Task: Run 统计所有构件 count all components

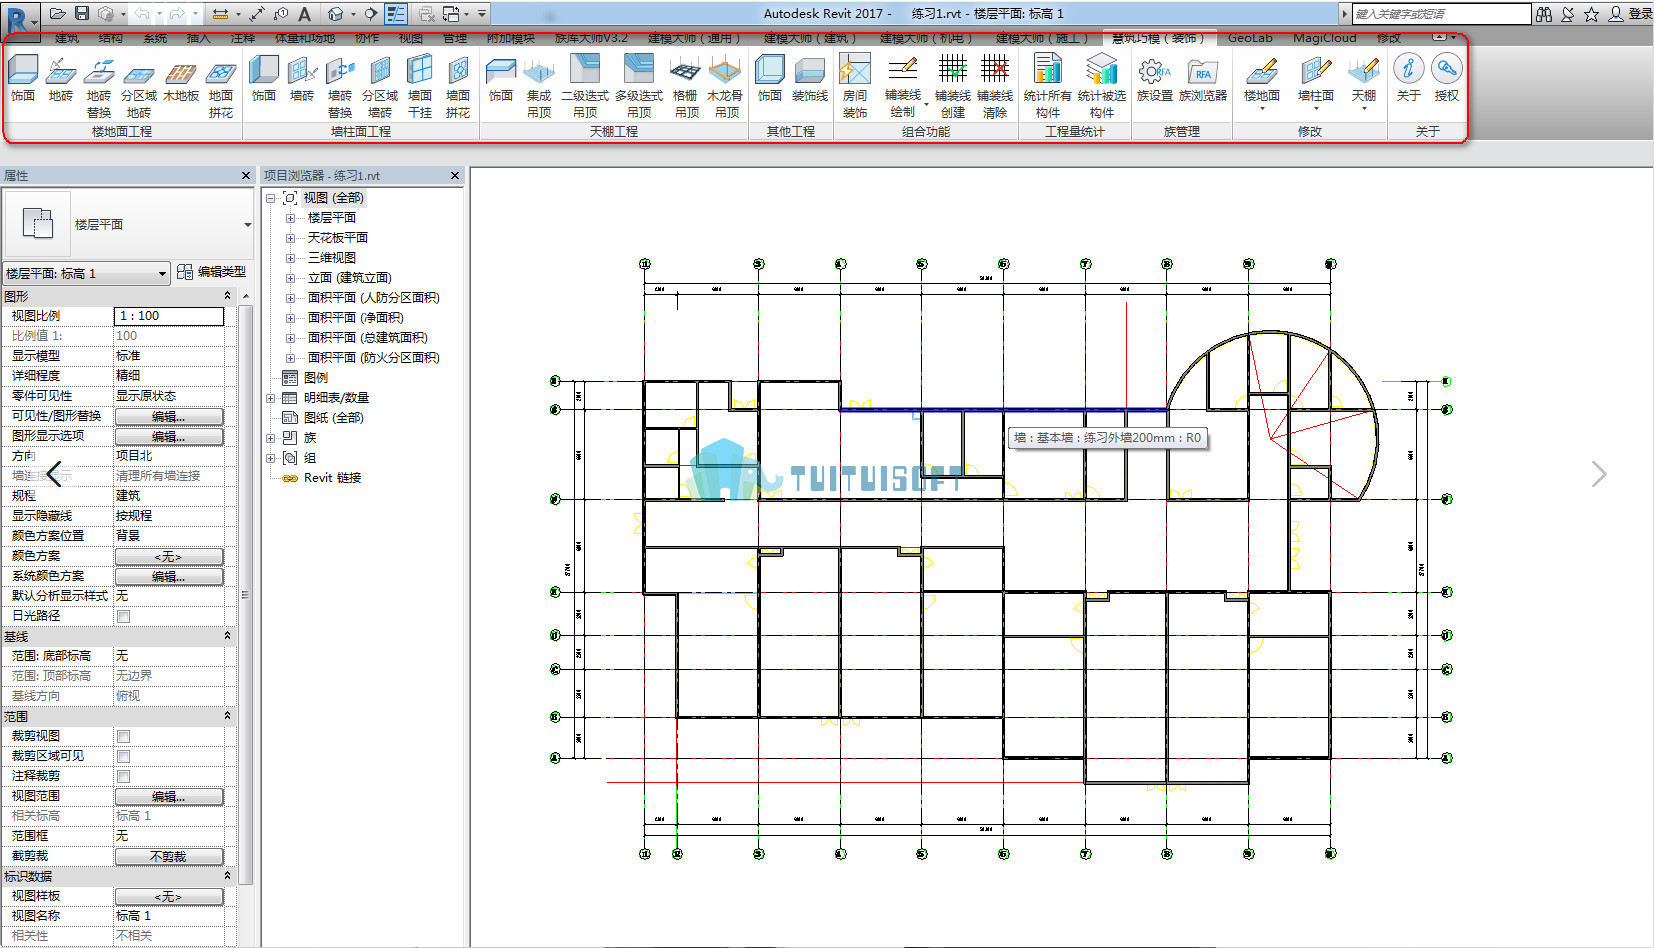Action: (x=1048, y=88)
